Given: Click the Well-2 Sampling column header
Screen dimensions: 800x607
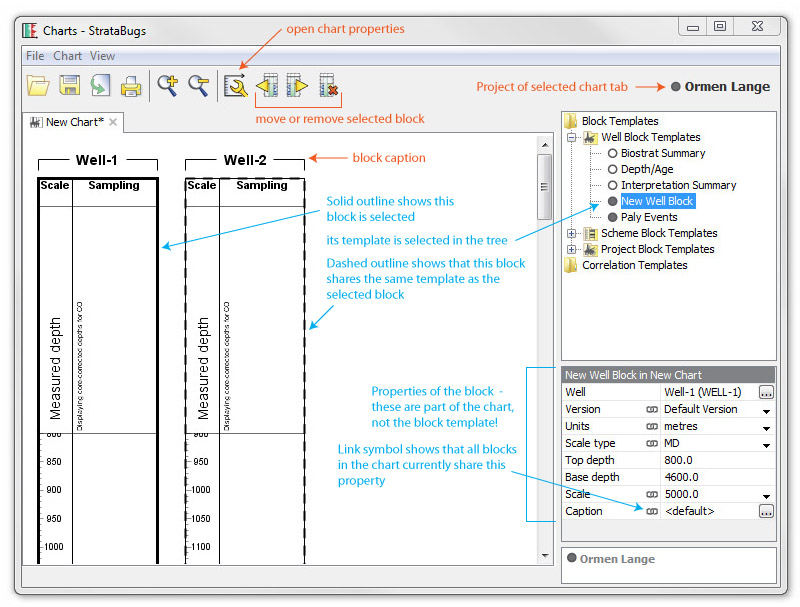Looking at the screenshot, I should [262, 186].
